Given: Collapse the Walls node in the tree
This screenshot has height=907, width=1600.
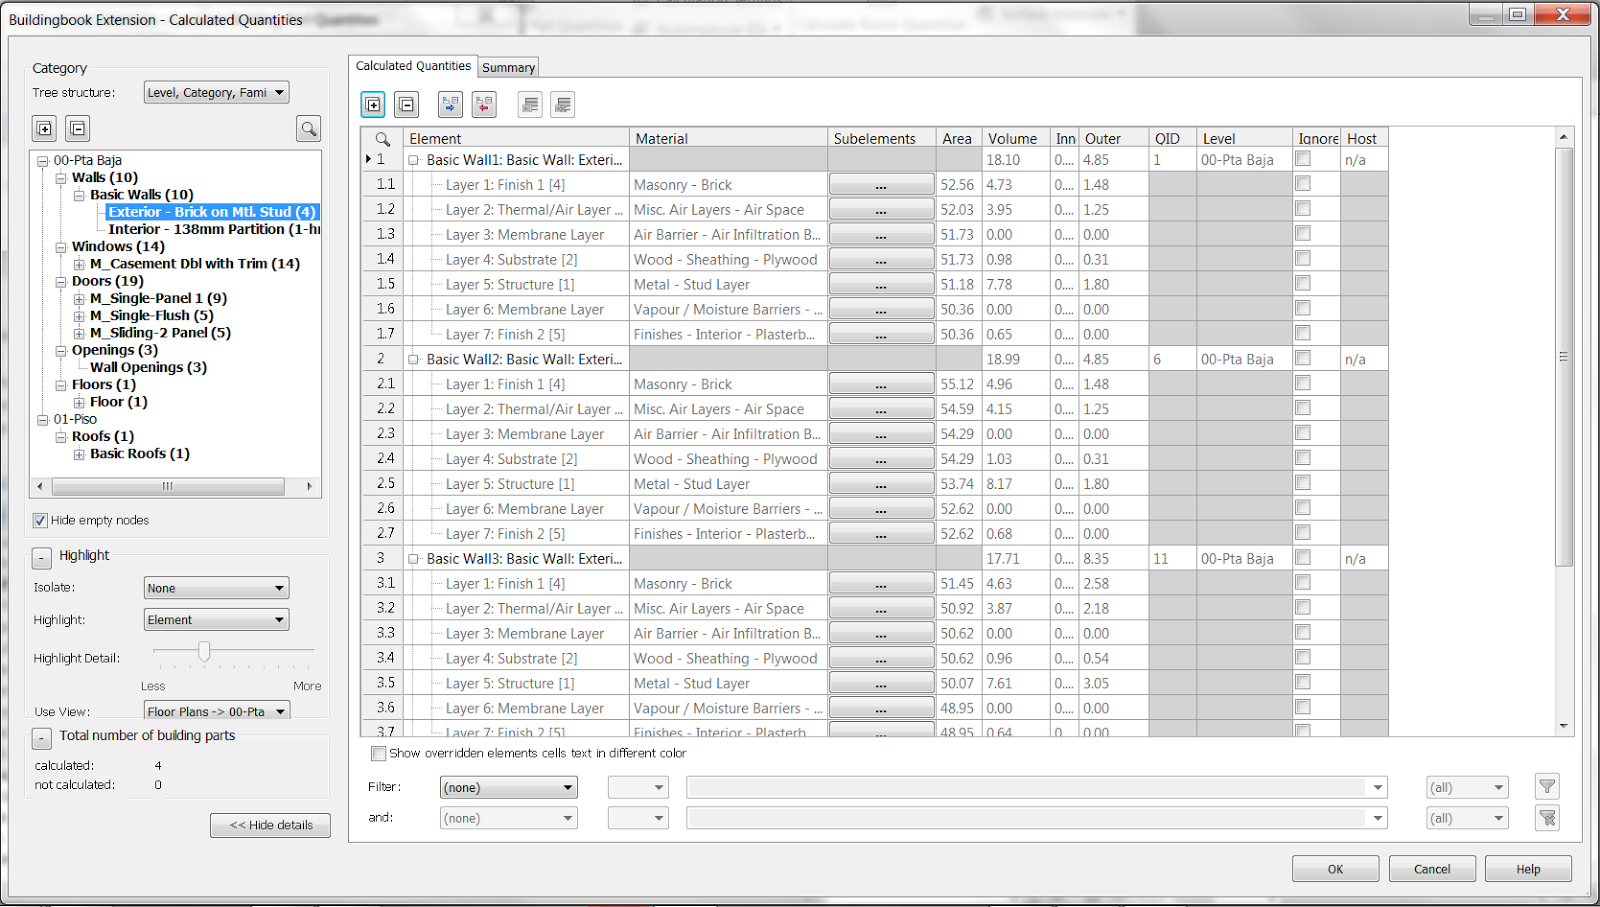Looking at the screenshot, I should coord(61,177).
